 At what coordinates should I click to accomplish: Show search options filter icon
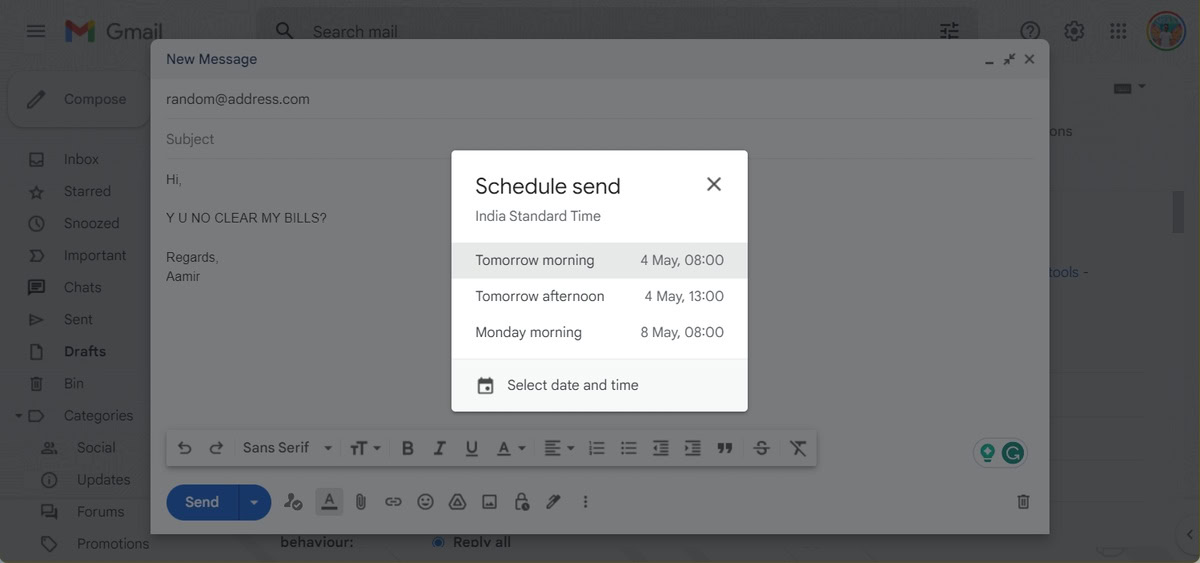[949, 31]
